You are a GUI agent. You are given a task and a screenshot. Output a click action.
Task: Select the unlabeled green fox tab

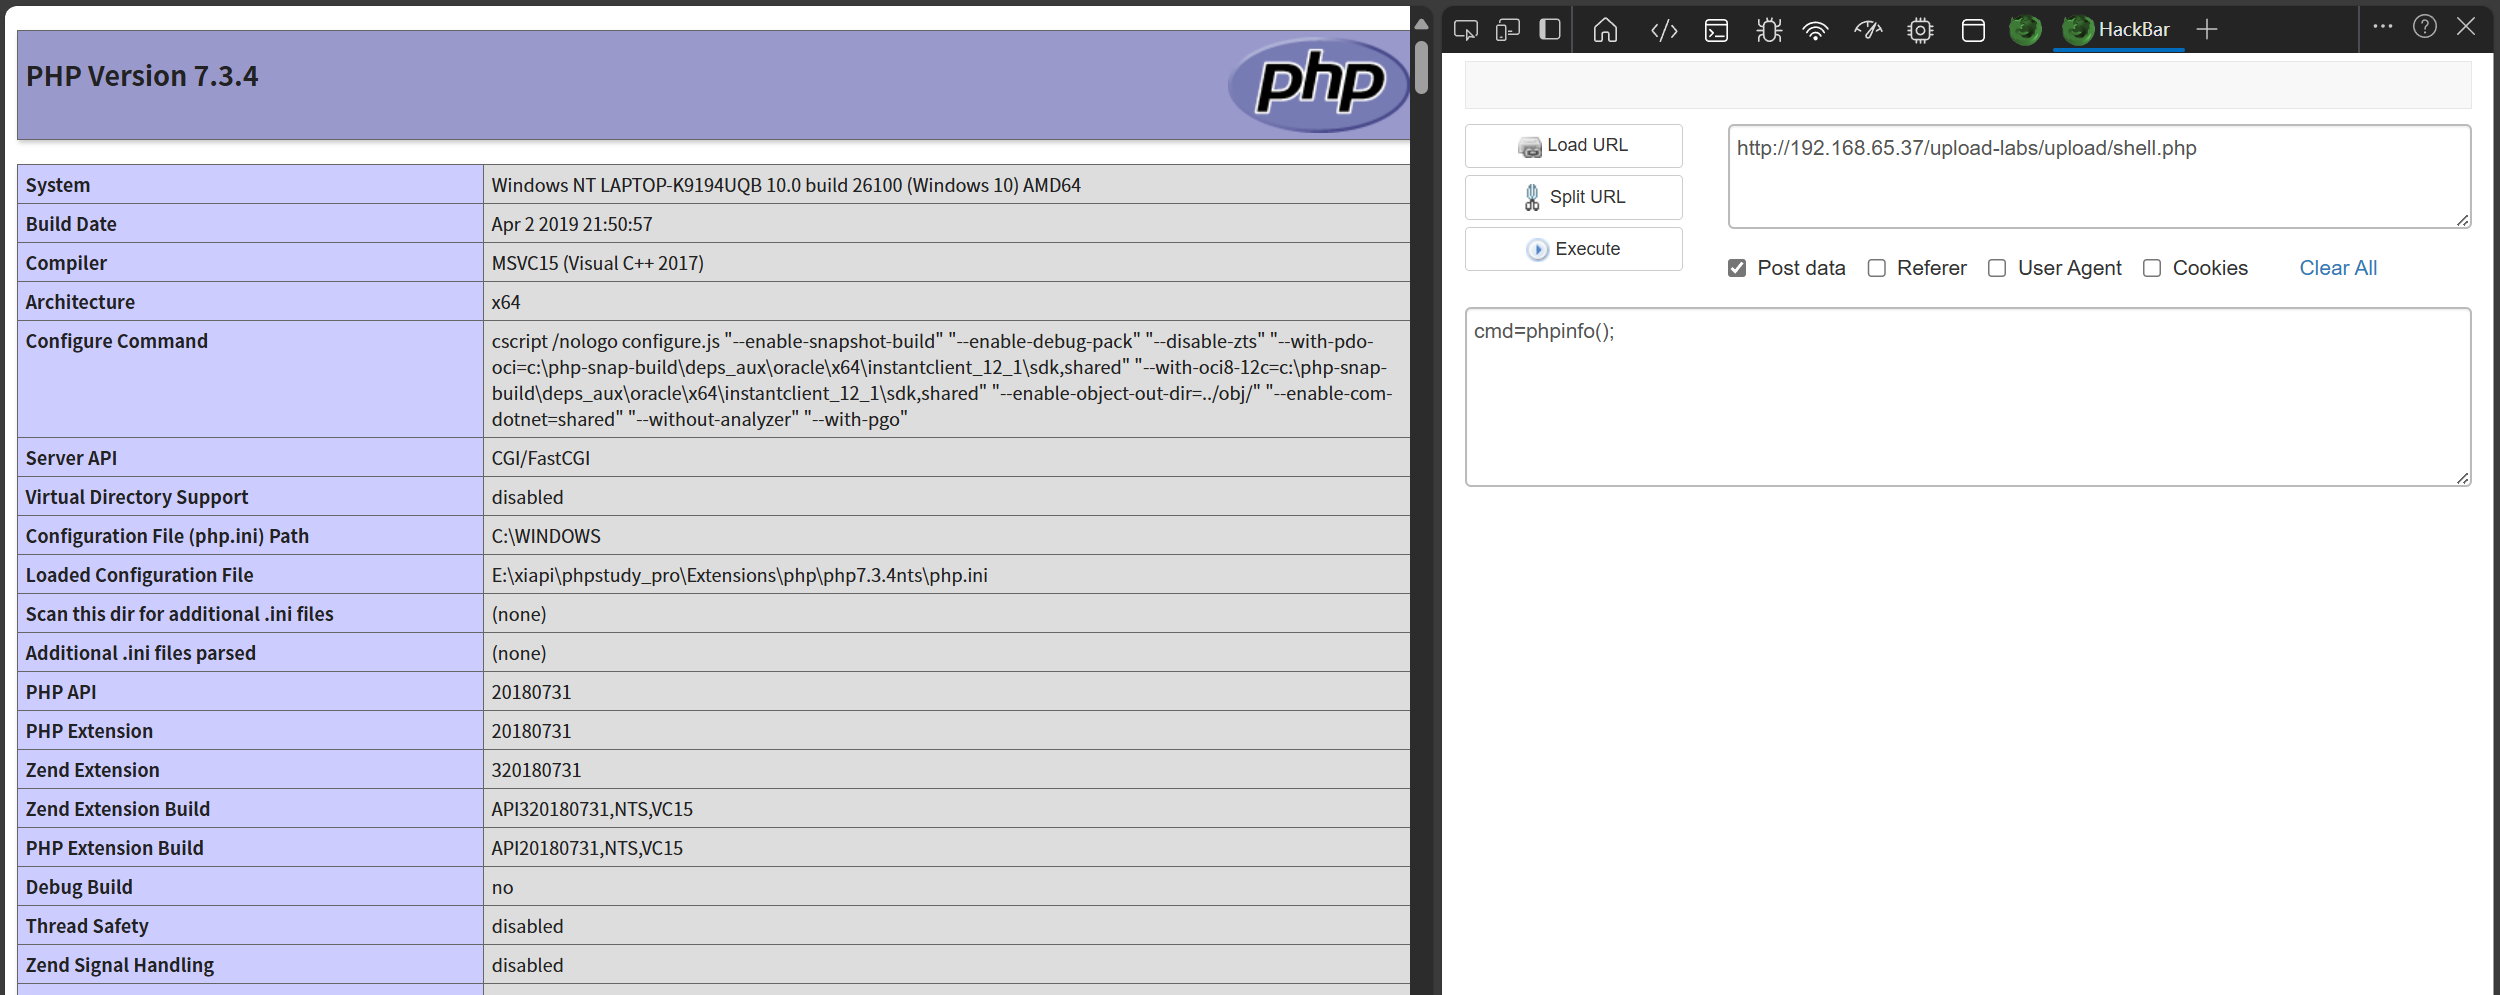(x=2025, y=30)
